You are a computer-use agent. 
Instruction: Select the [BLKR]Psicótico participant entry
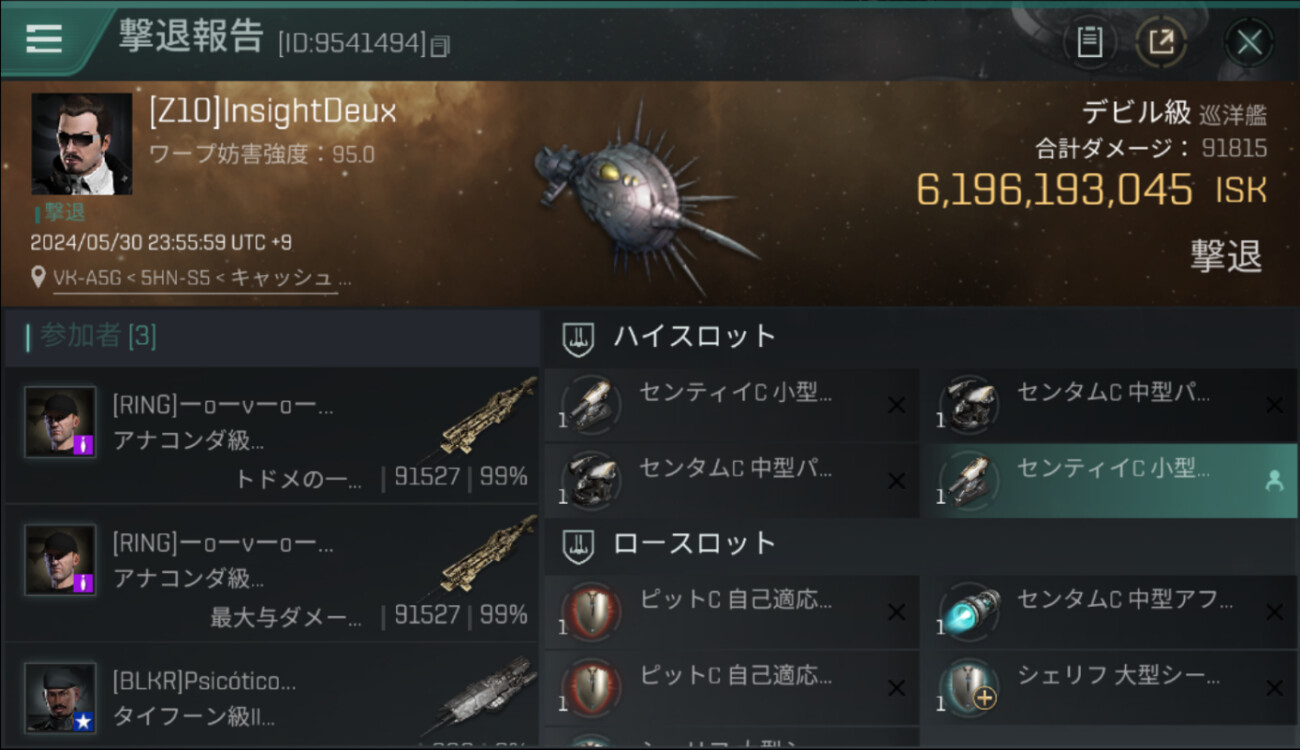pyautogui.click(x=271, y=696)
